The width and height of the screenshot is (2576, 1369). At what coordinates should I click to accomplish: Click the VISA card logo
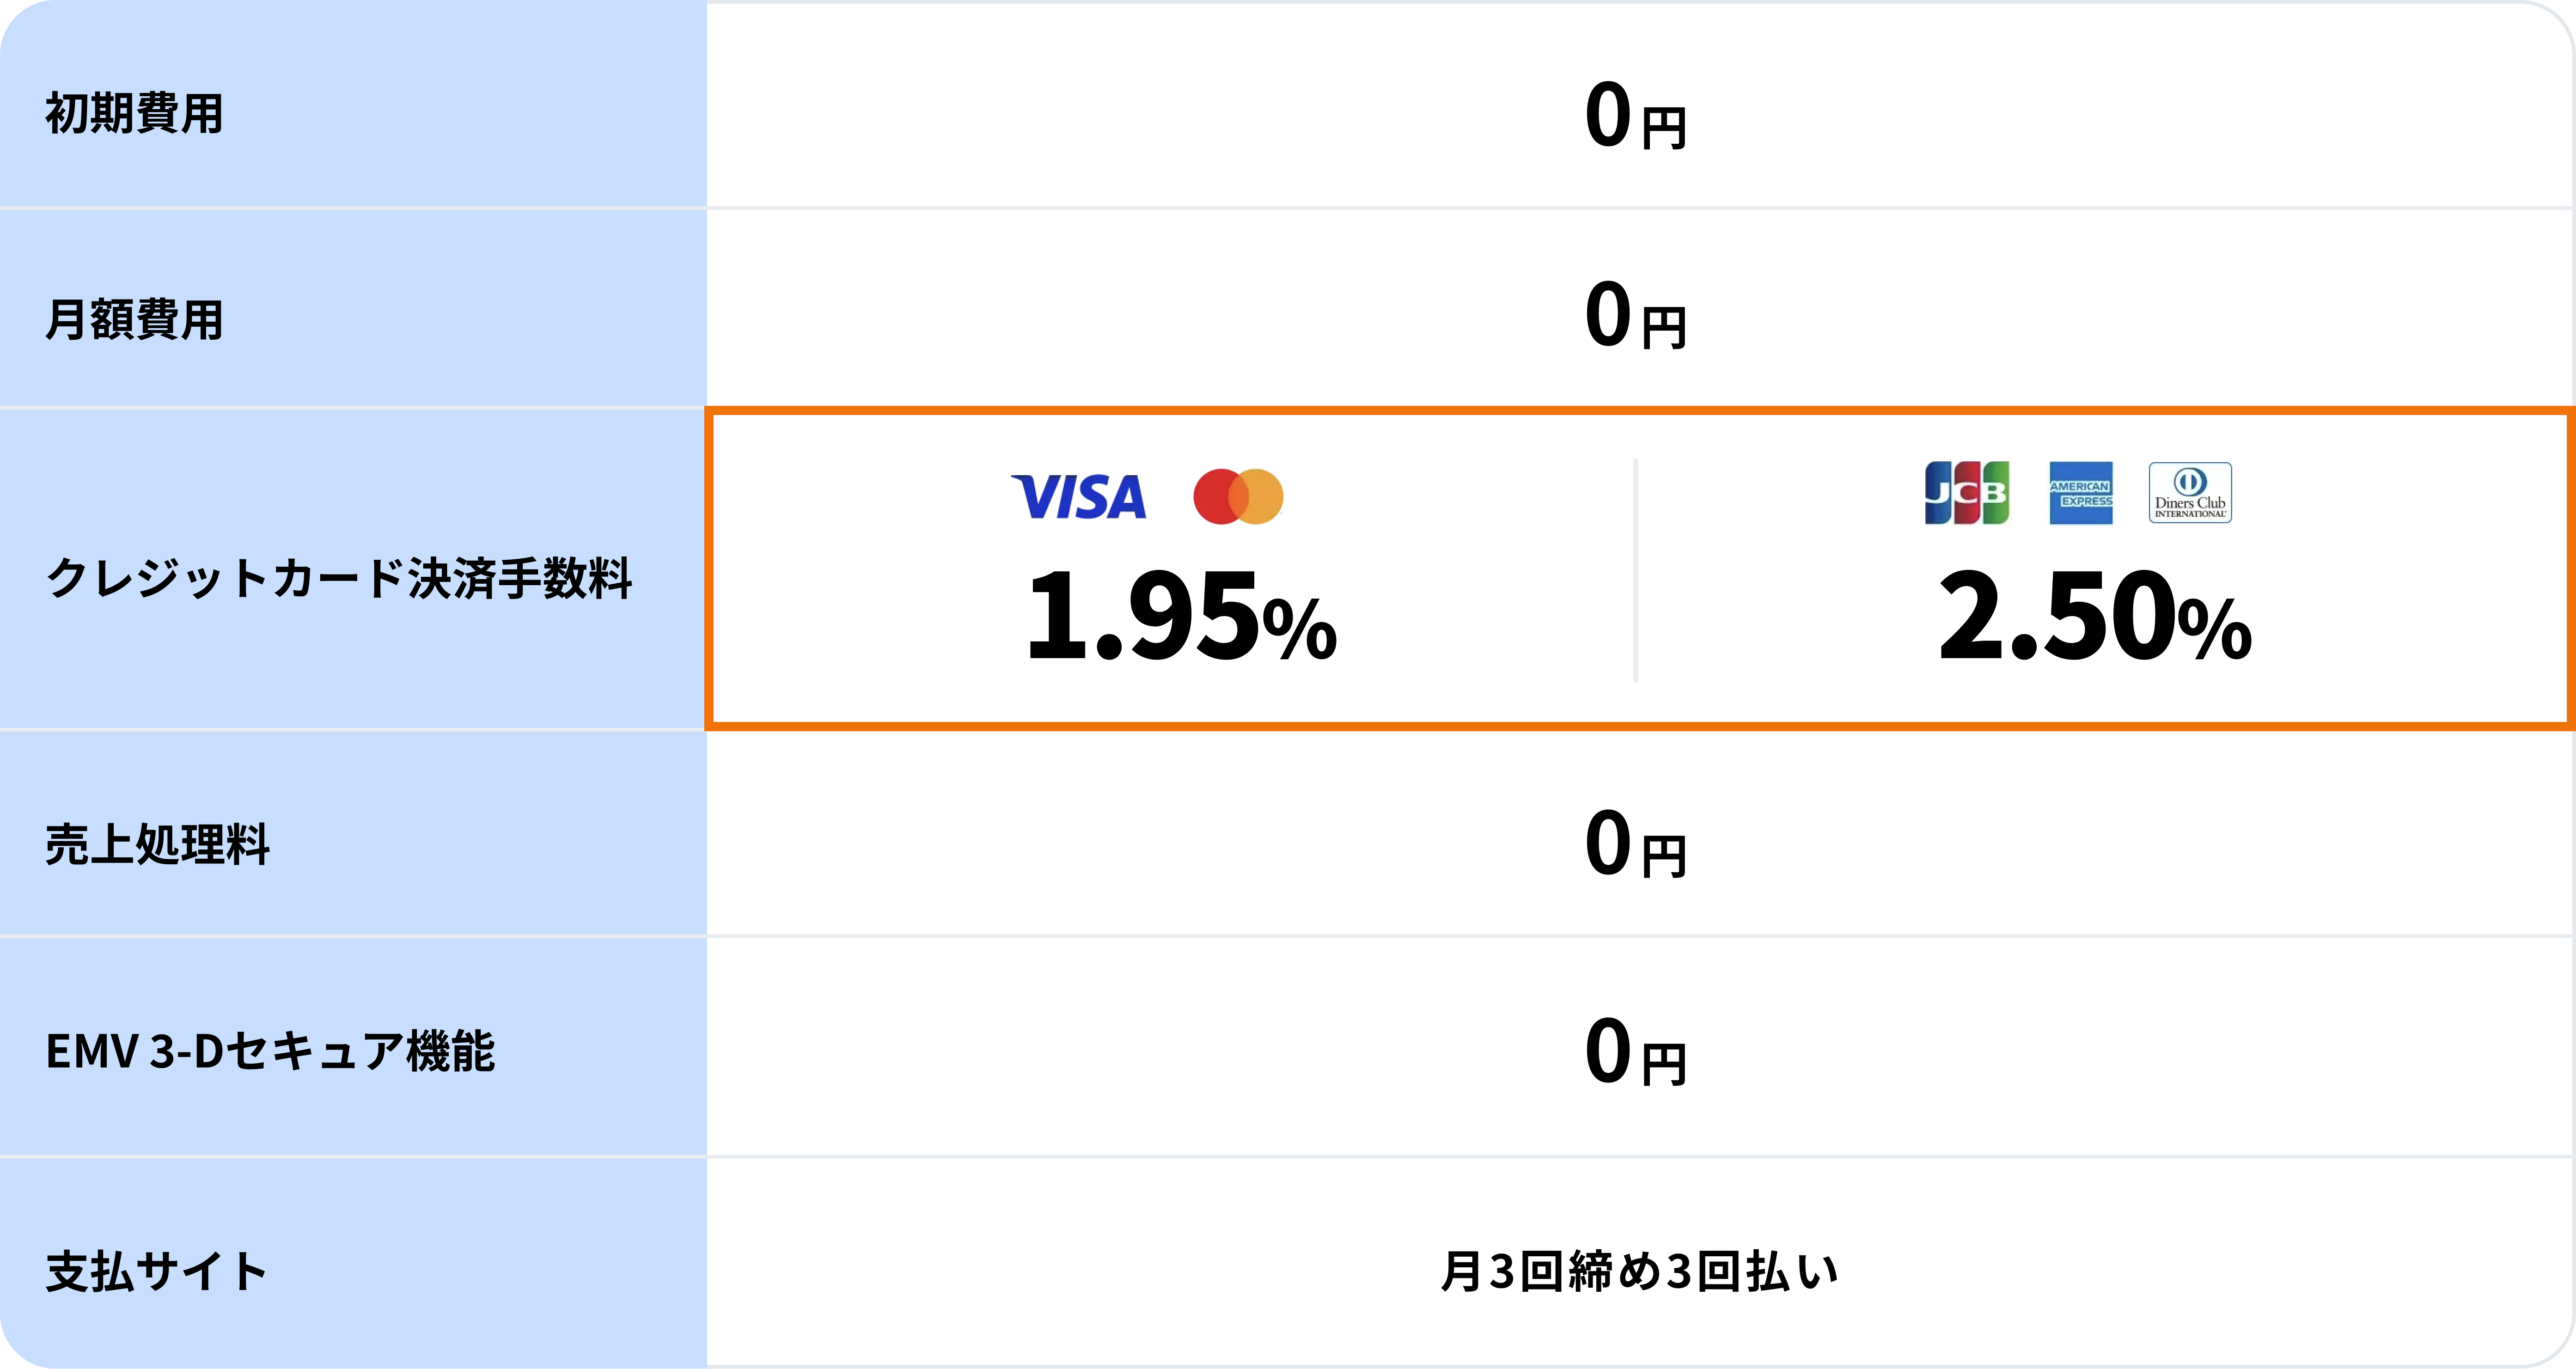click(1079, 497)
